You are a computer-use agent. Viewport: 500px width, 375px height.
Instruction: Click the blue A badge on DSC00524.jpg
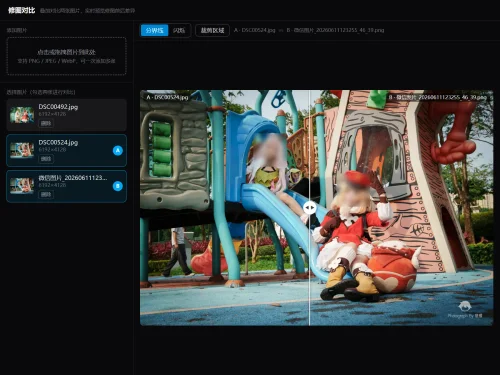click(118, 151)
